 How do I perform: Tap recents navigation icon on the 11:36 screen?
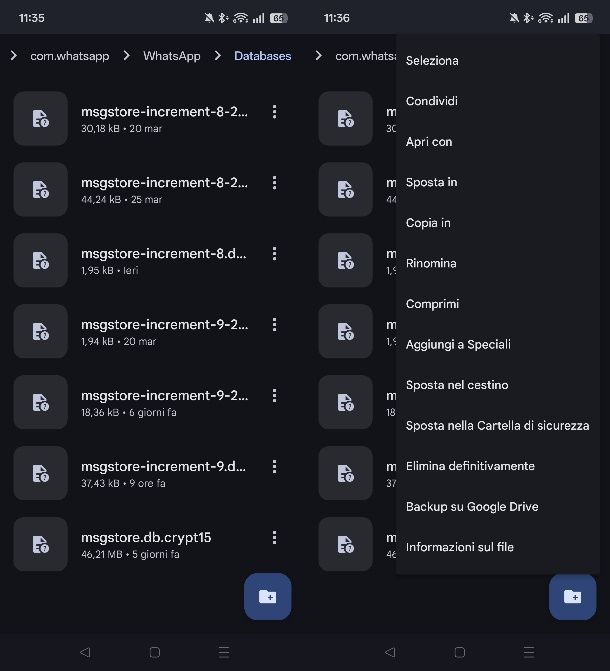point(529,652)
